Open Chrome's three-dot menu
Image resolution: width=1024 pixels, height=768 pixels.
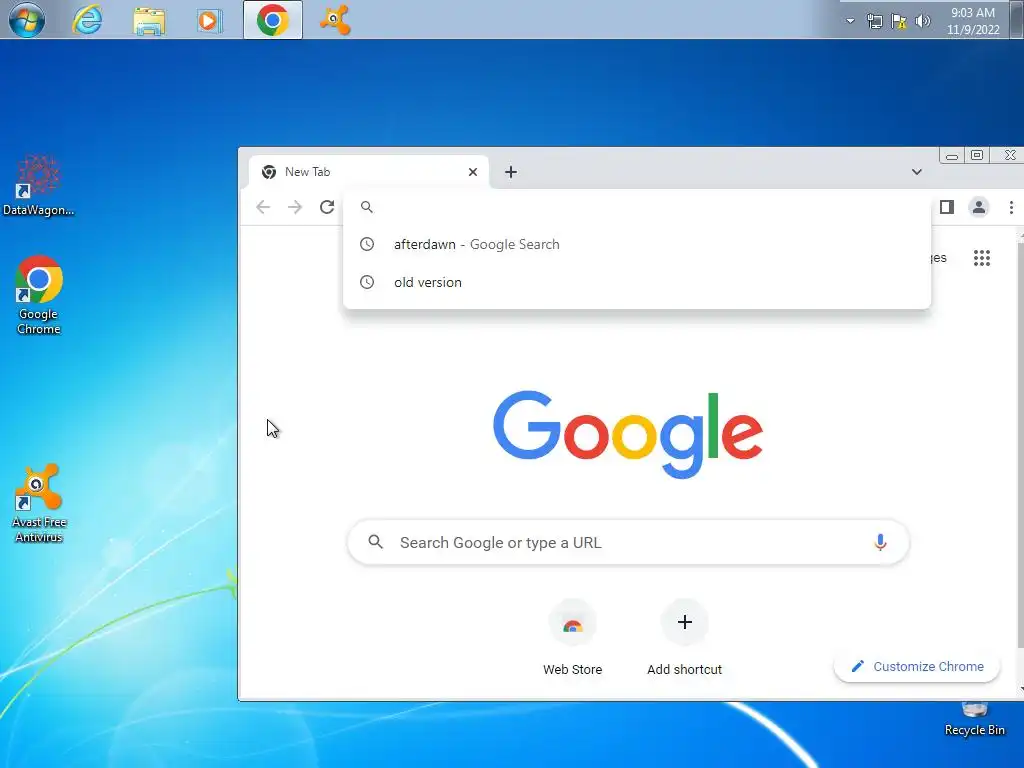1011,207
